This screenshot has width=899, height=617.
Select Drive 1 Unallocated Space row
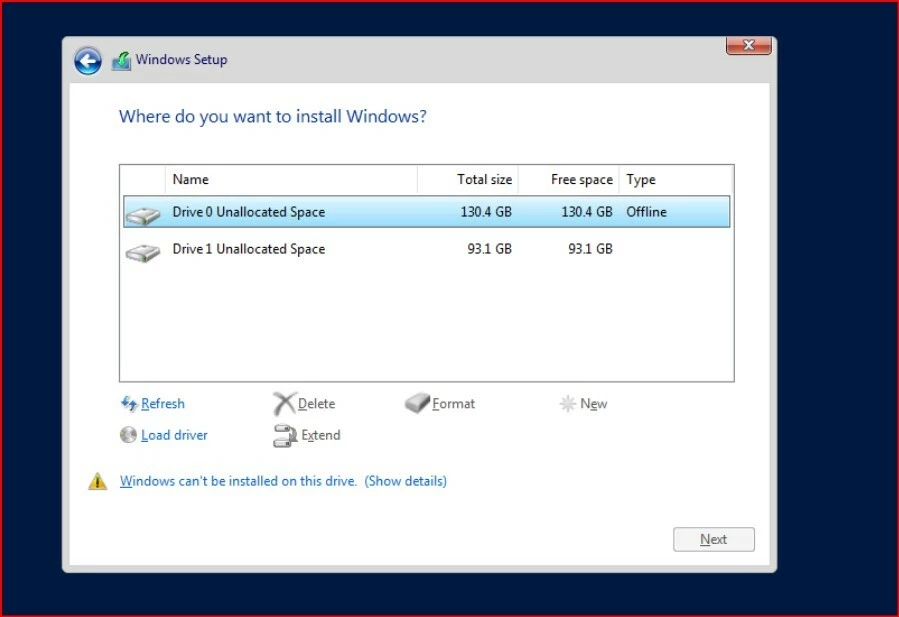point(427,249)
